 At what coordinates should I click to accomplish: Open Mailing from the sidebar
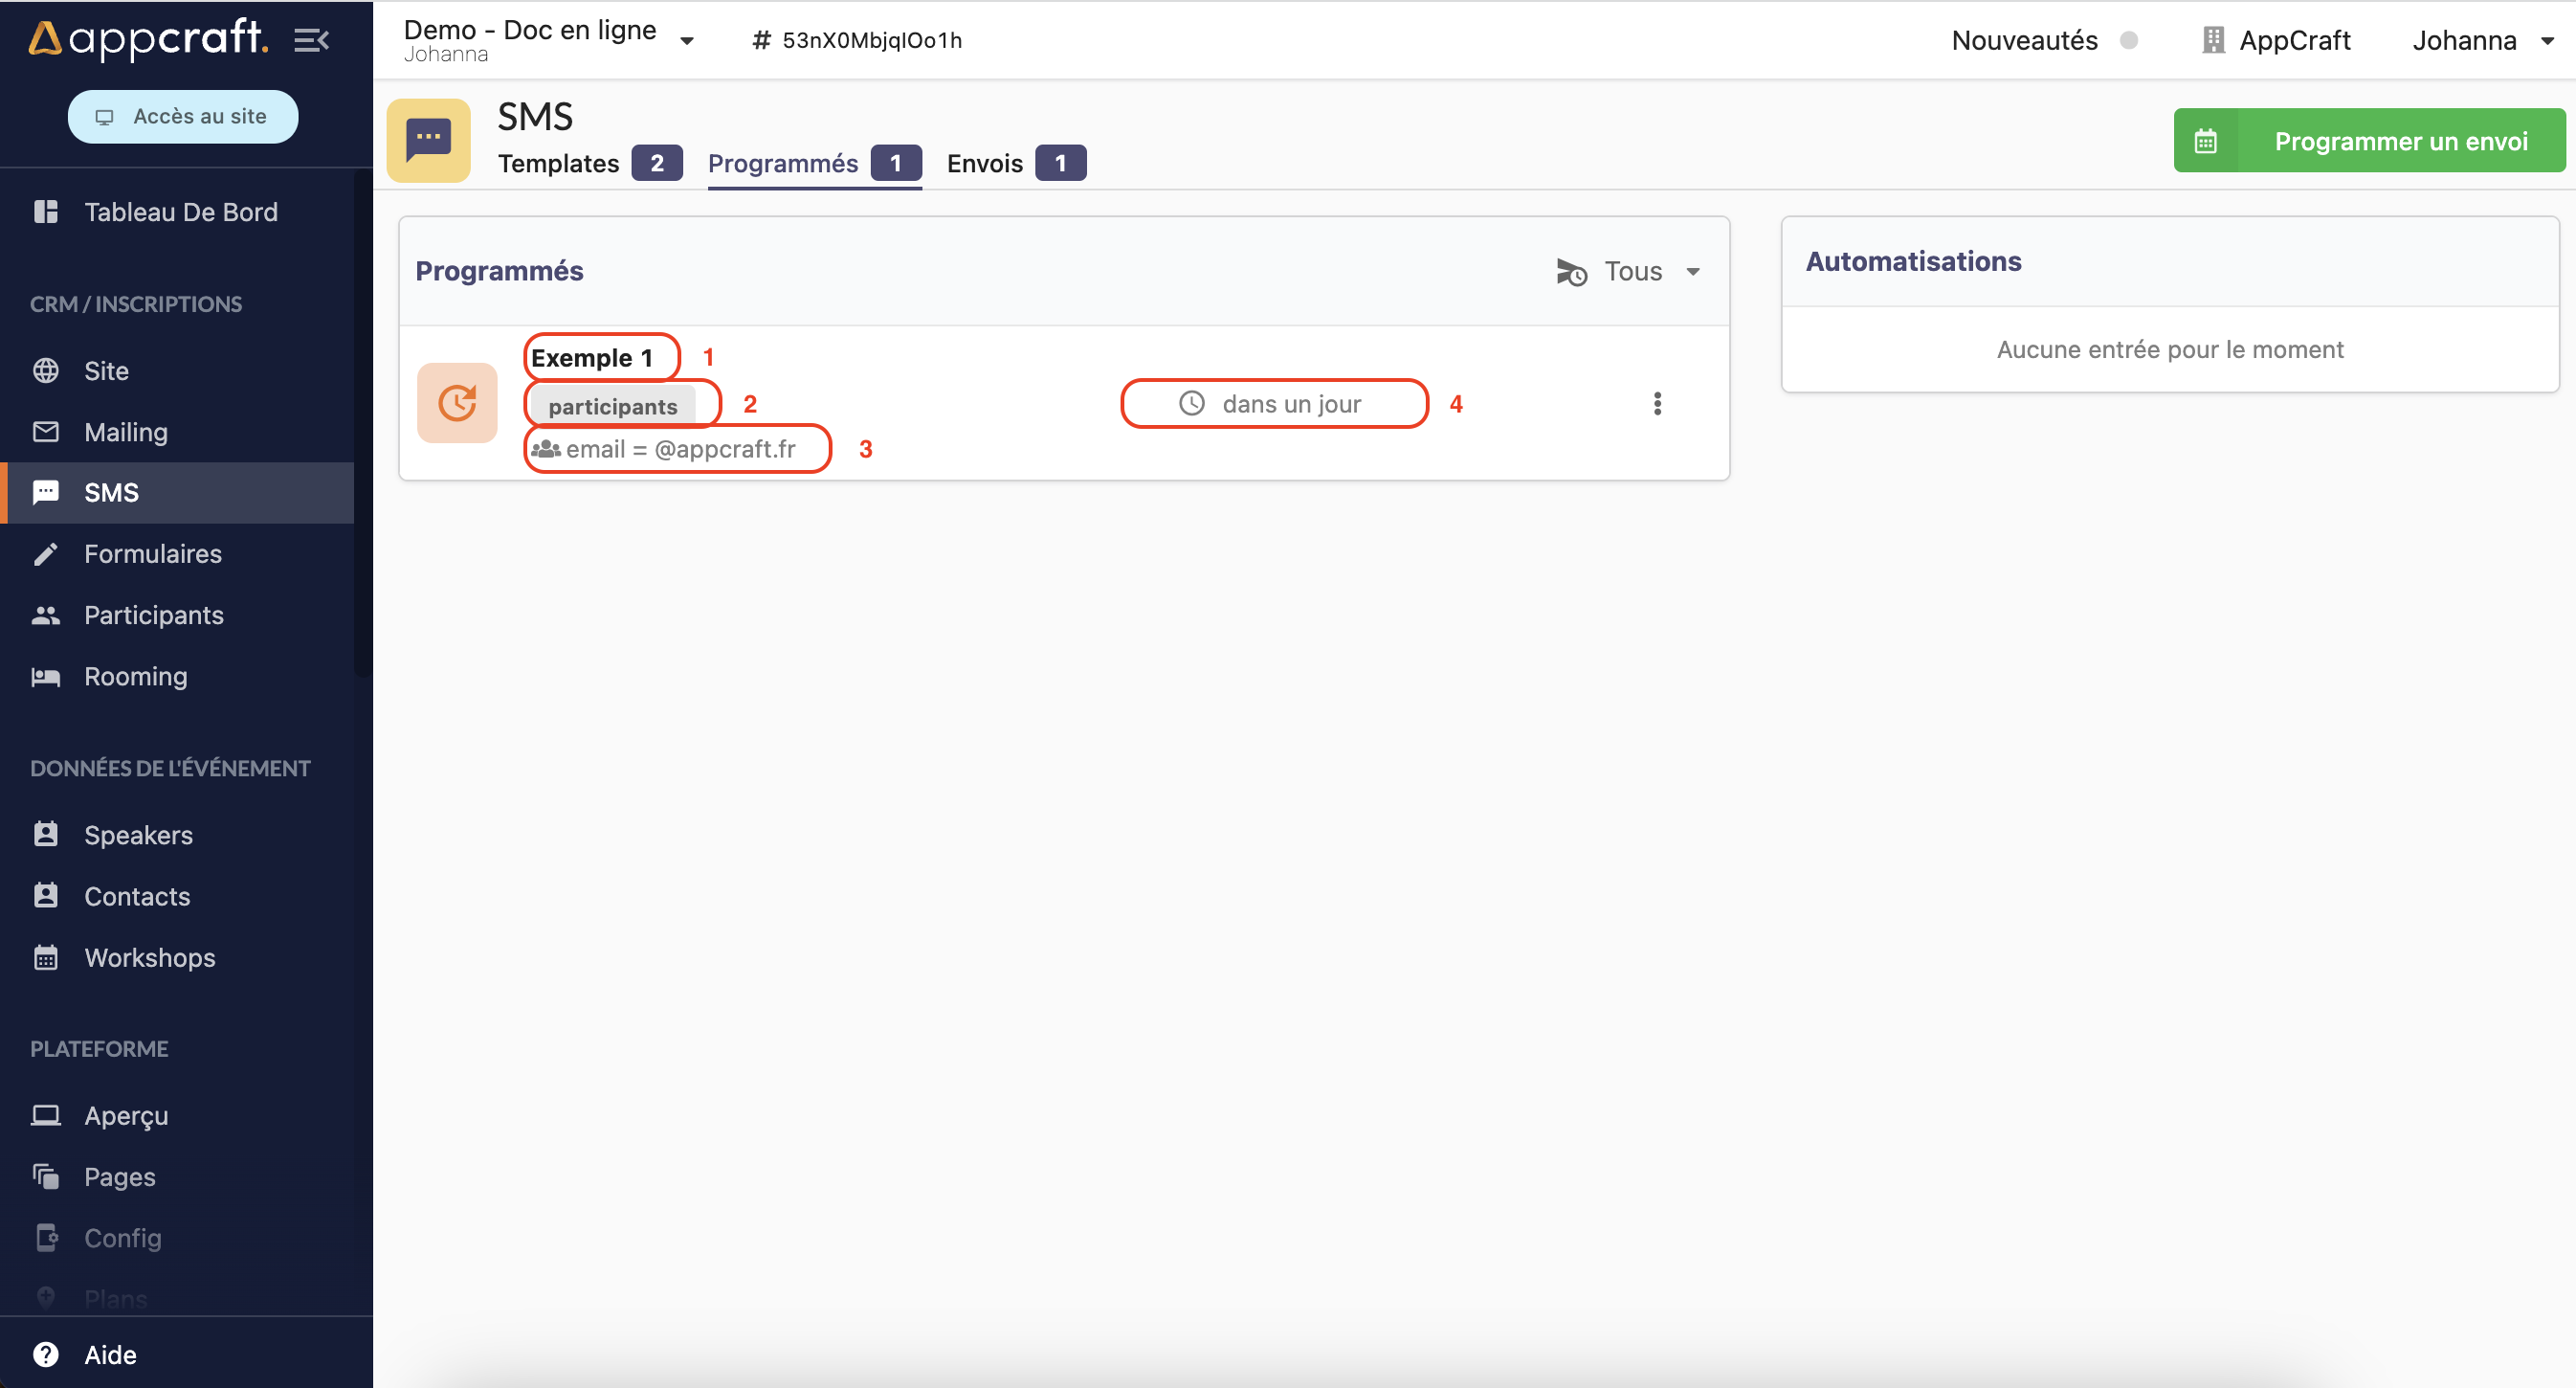126,432
